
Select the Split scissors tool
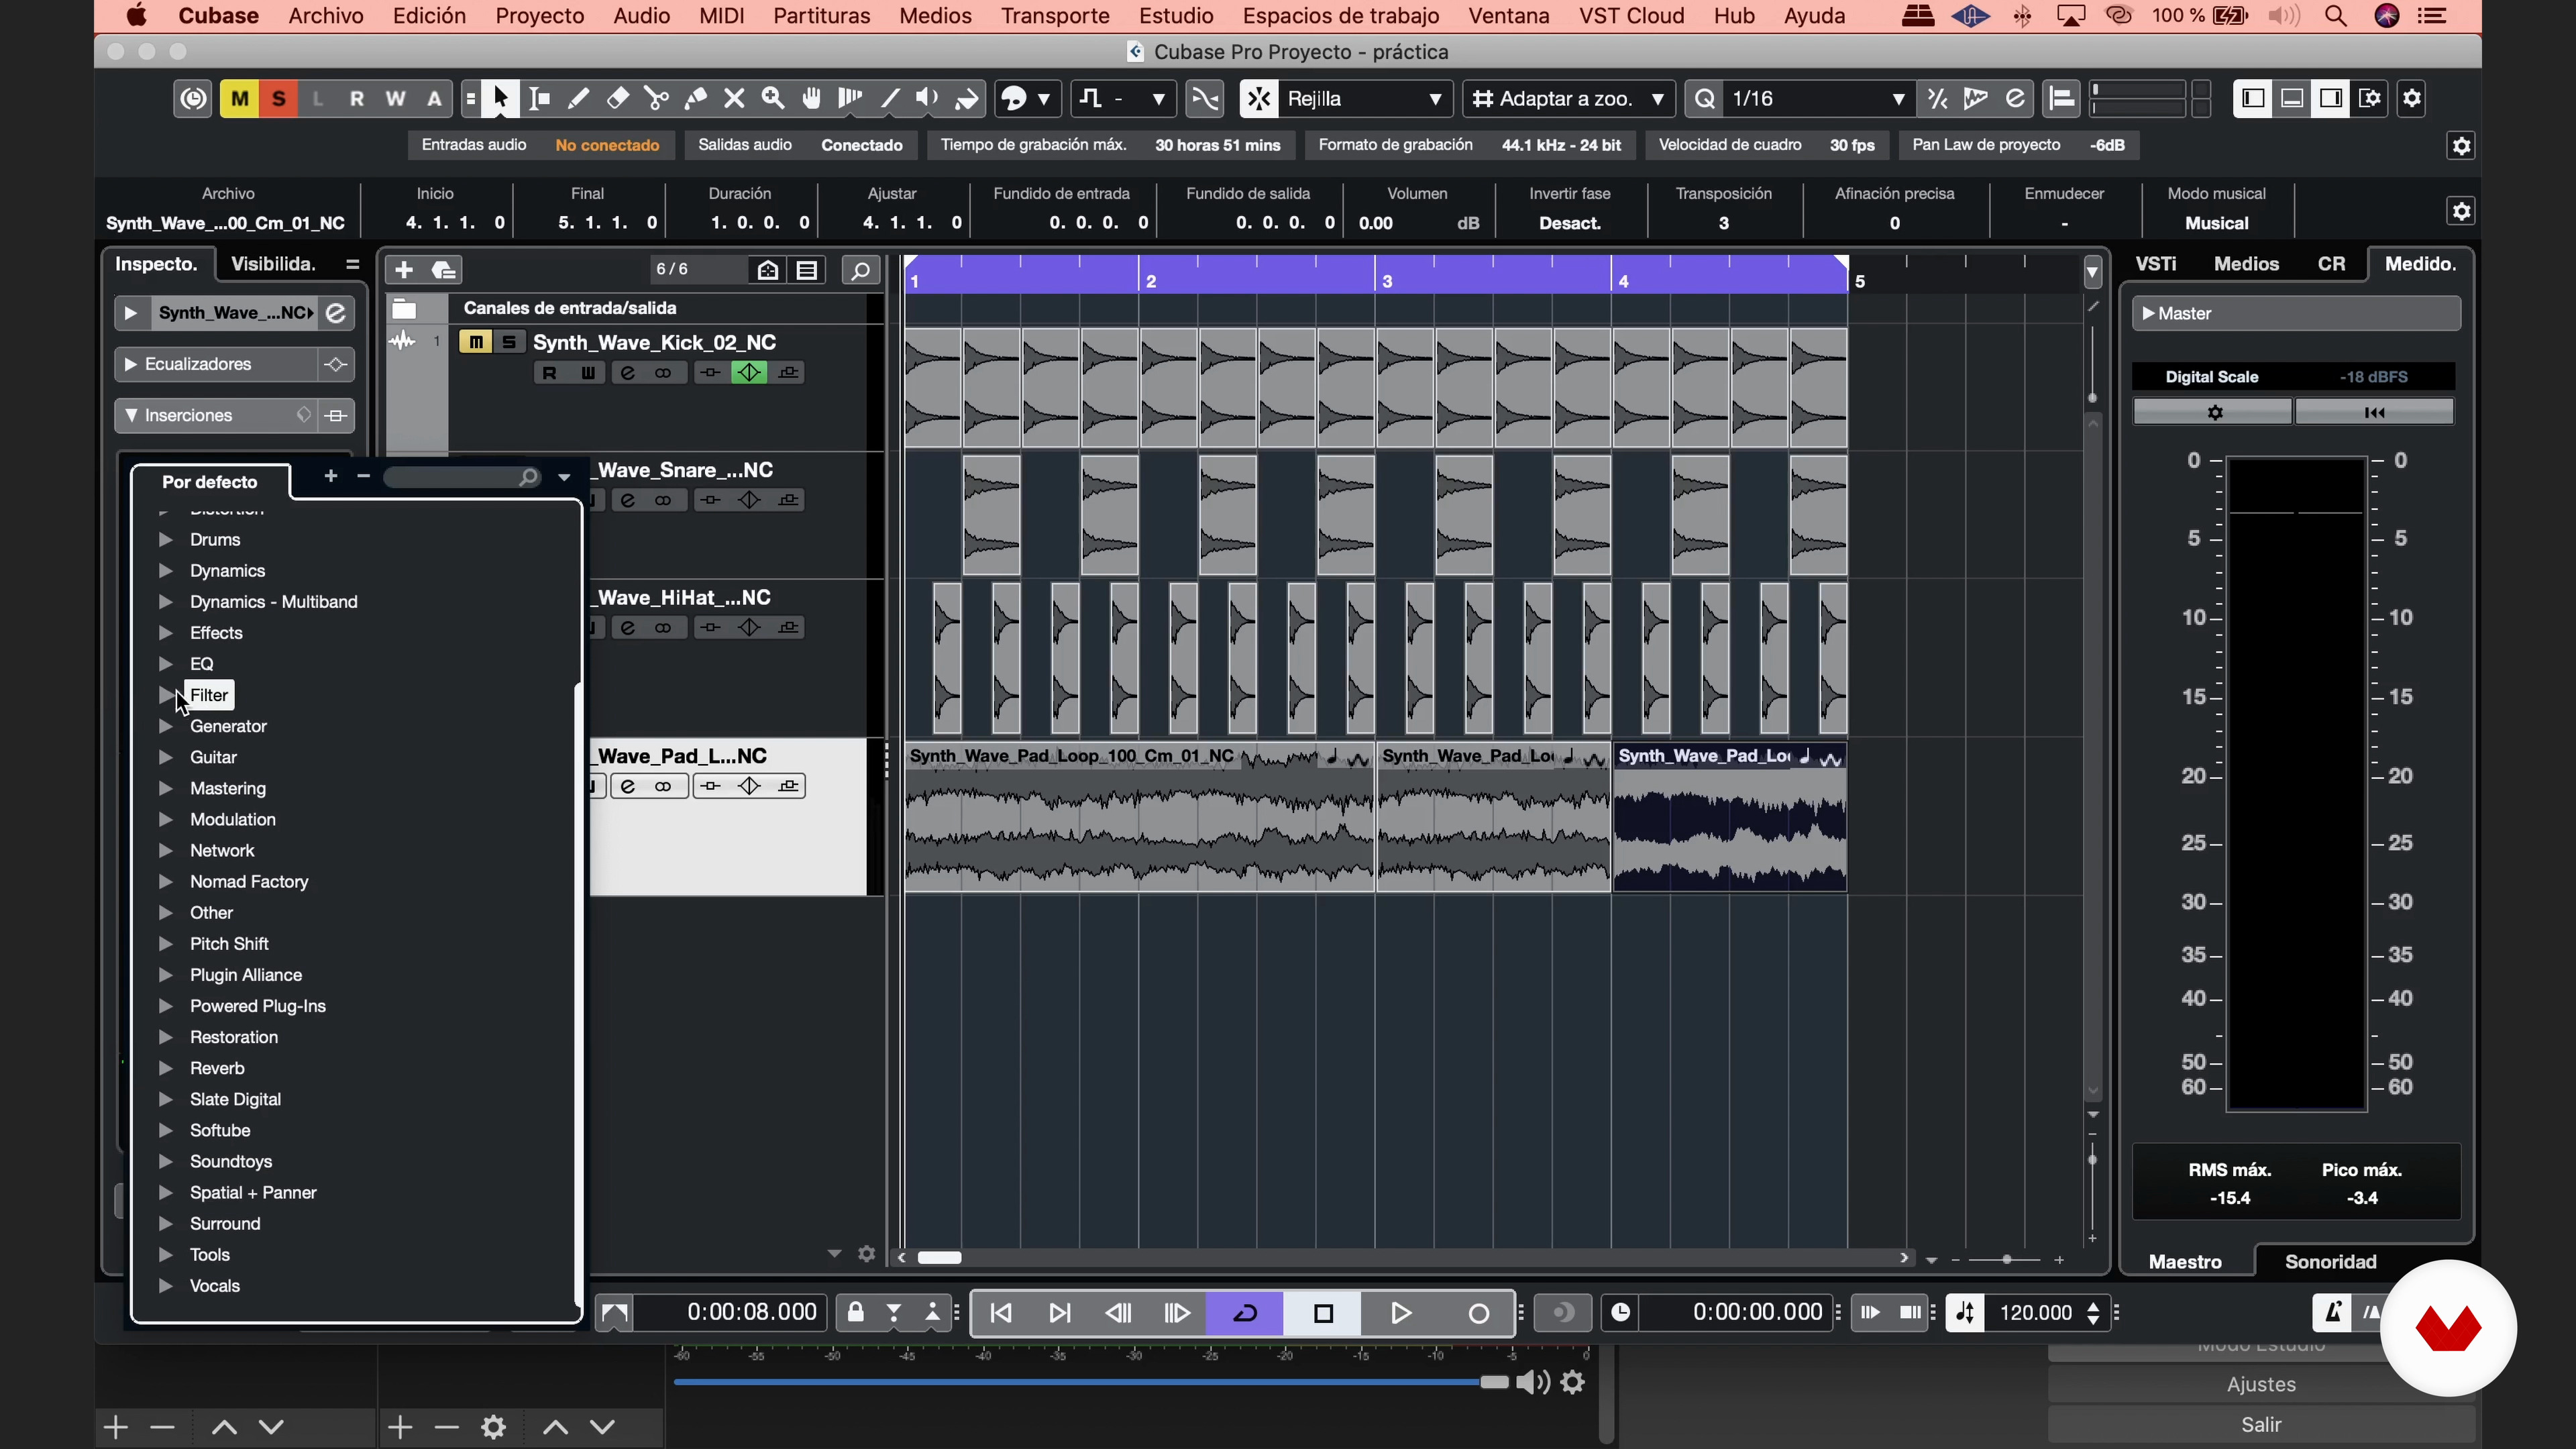657,98
